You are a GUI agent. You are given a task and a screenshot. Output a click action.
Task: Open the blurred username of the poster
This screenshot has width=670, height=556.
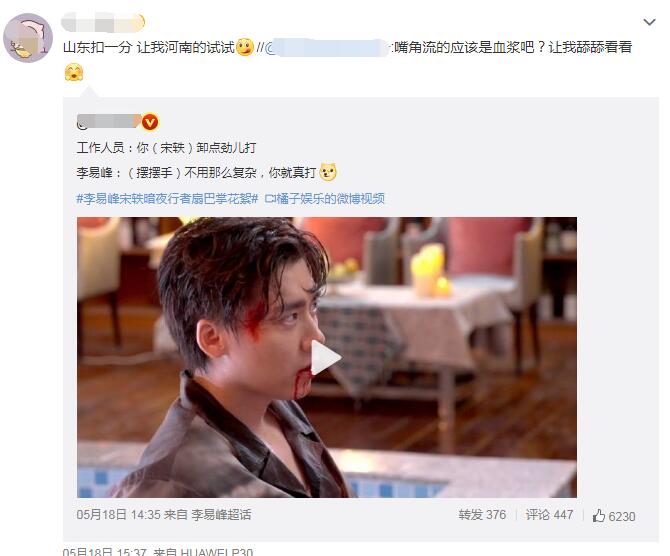(103, 23)
